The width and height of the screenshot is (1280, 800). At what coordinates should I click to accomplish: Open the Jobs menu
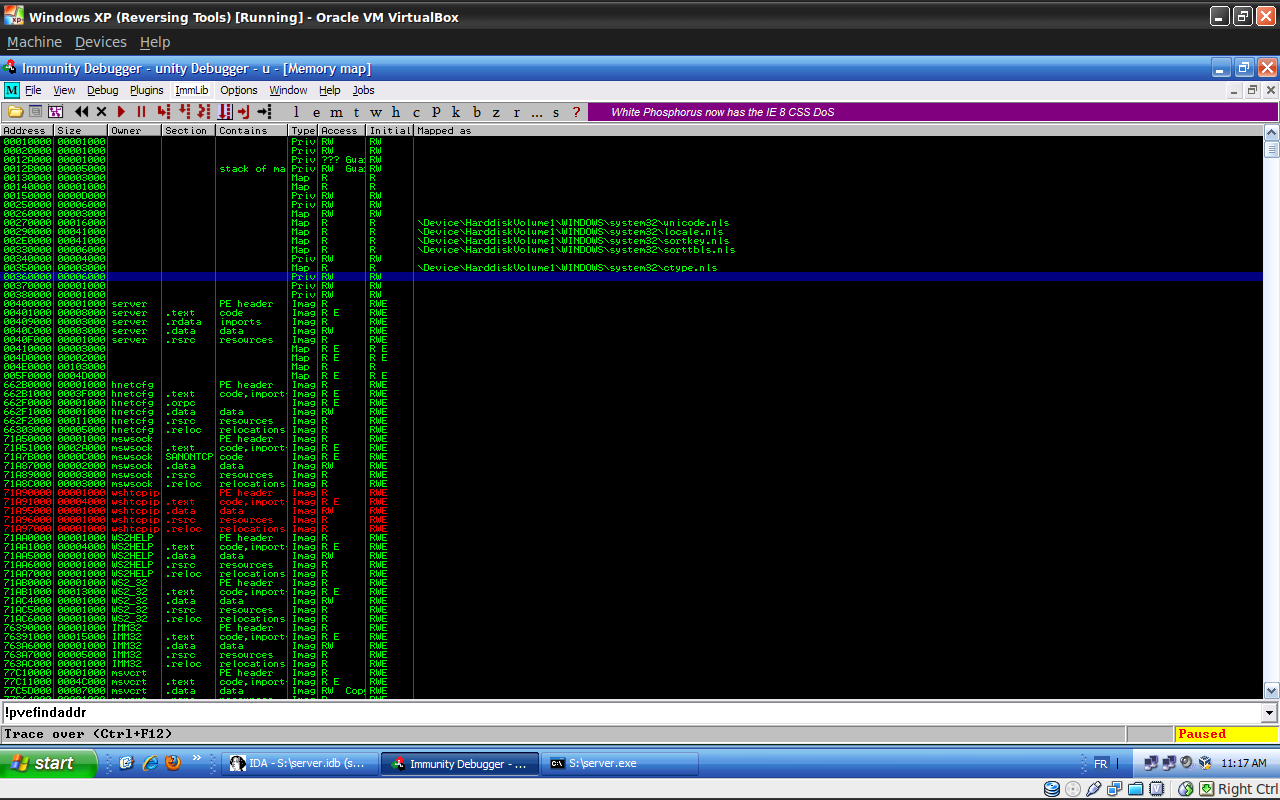click(x=363, y=90)
